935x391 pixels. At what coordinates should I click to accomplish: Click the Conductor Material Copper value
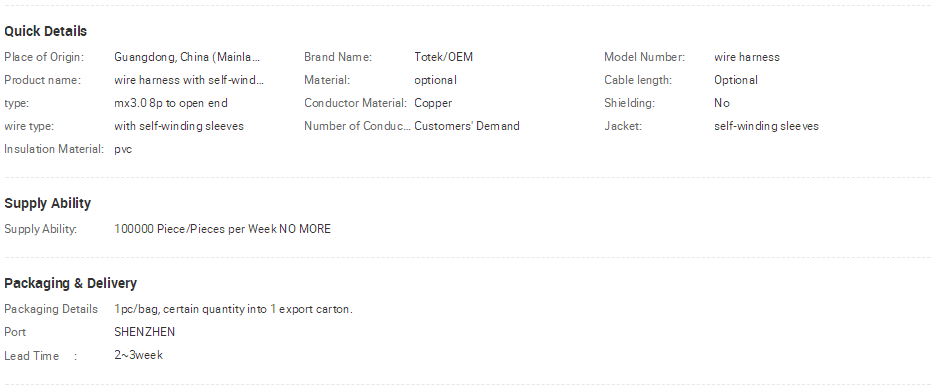(433, 103)
